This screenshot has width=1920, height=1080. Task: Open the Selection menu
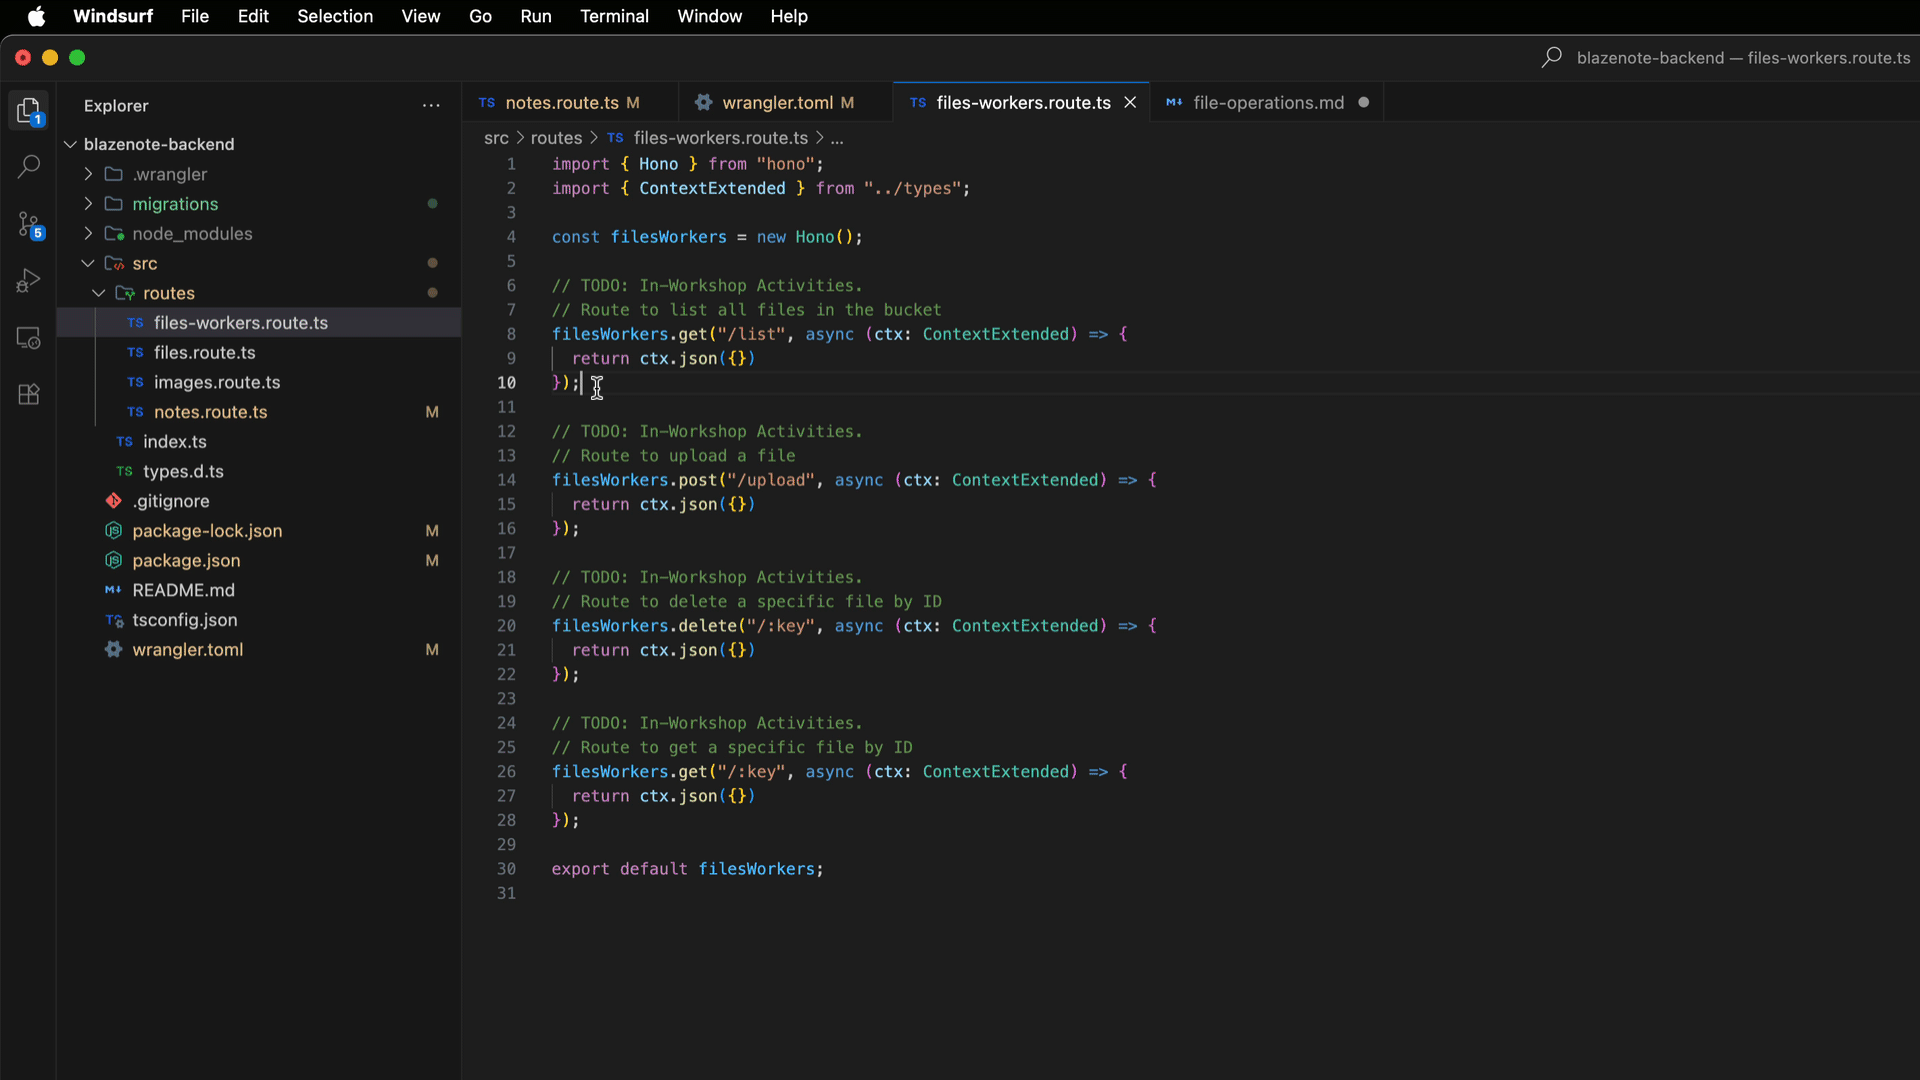point(335,16)
